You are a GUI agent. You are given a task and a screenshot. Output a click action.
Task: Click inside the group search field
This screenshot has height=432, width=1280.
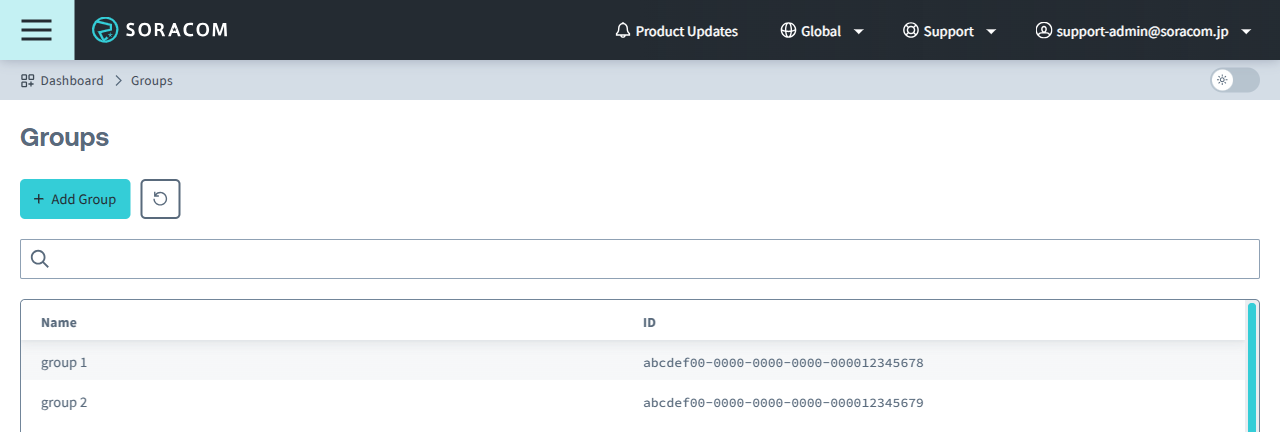tap(650, 259)
